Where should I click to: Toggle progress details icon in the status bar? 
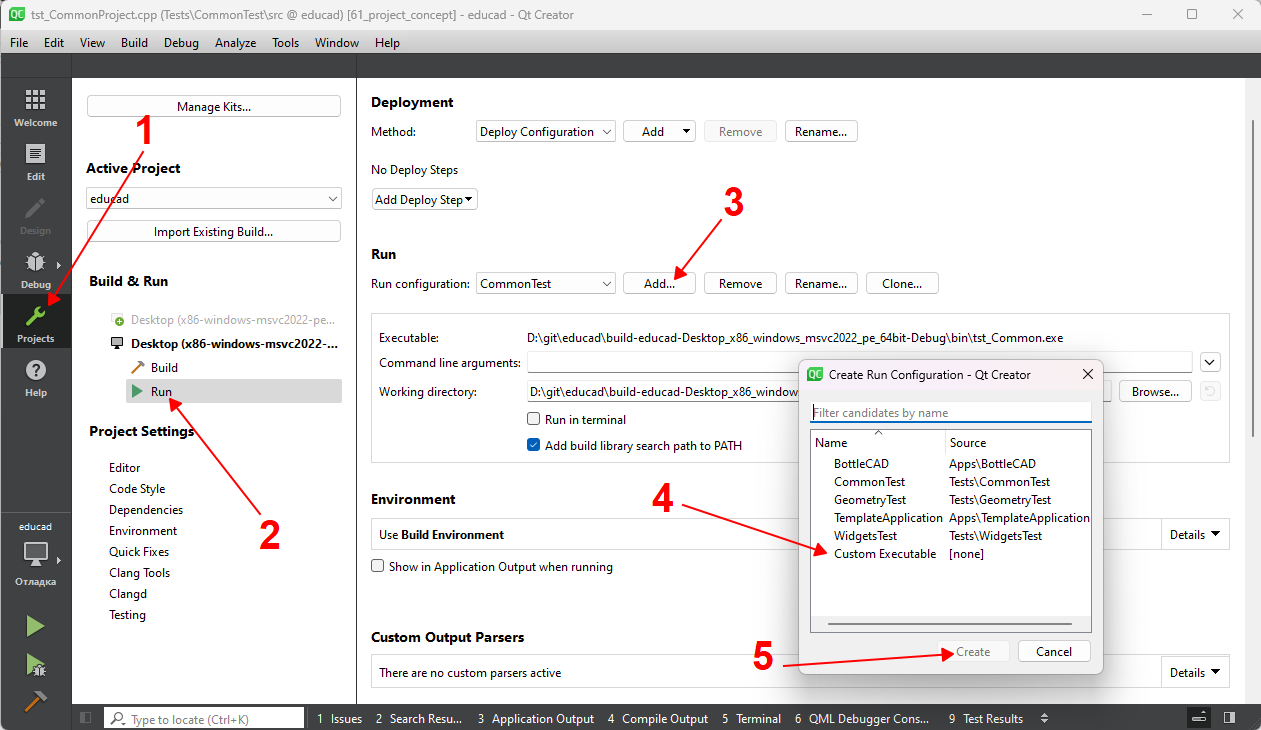tap(1198, 718)
